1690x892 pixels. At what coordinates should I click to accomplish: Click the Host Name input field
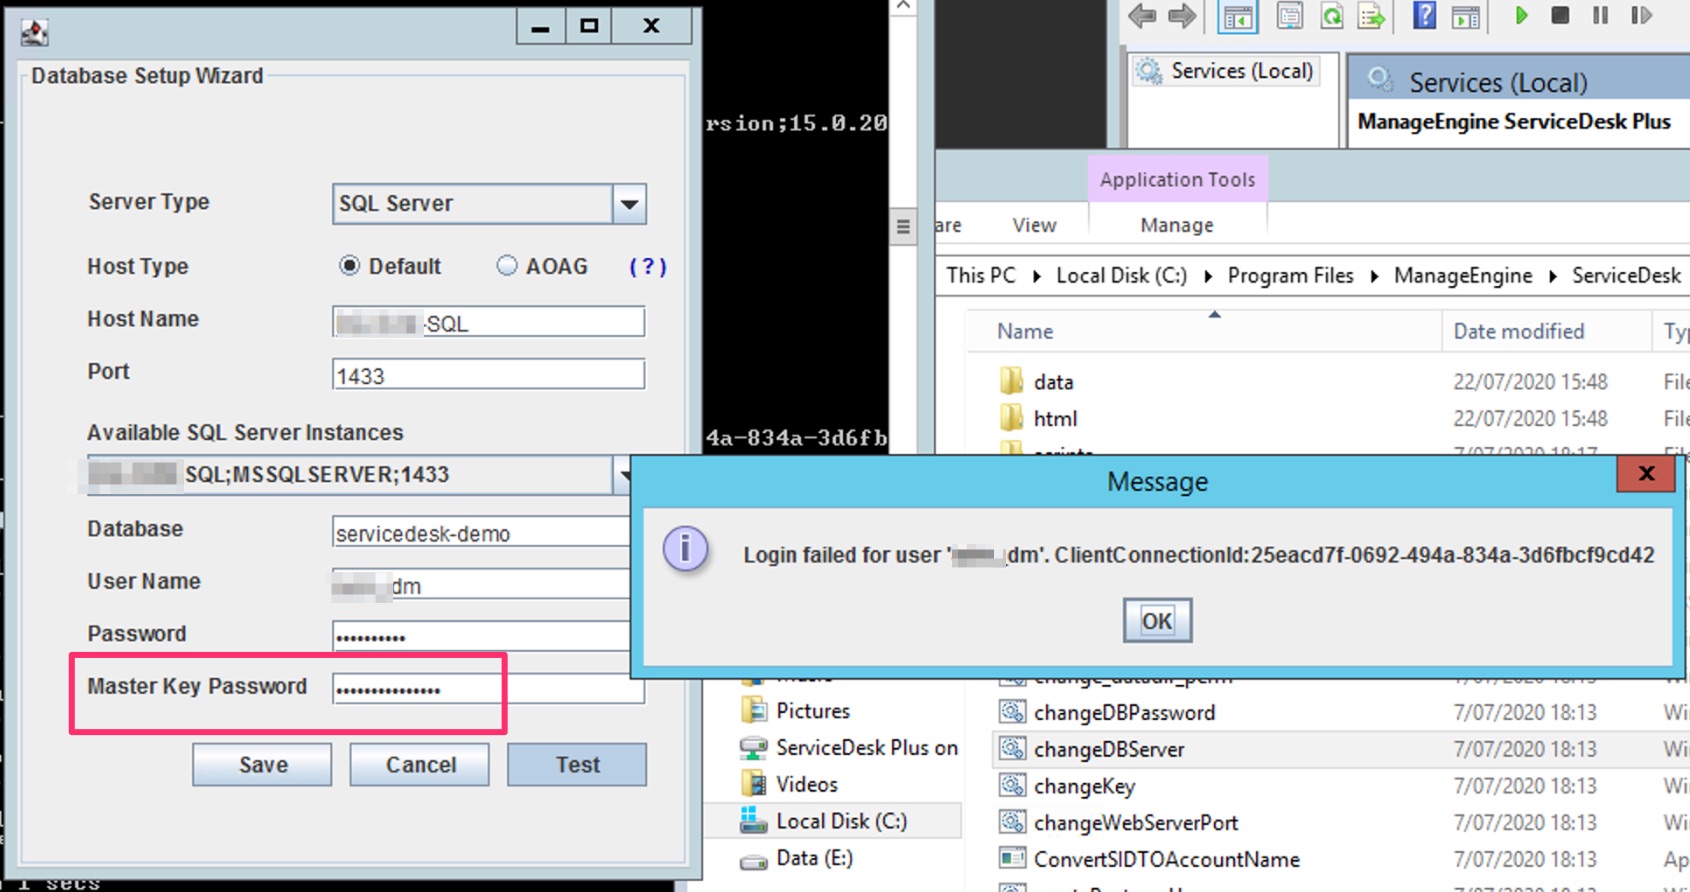pos(488,322)
